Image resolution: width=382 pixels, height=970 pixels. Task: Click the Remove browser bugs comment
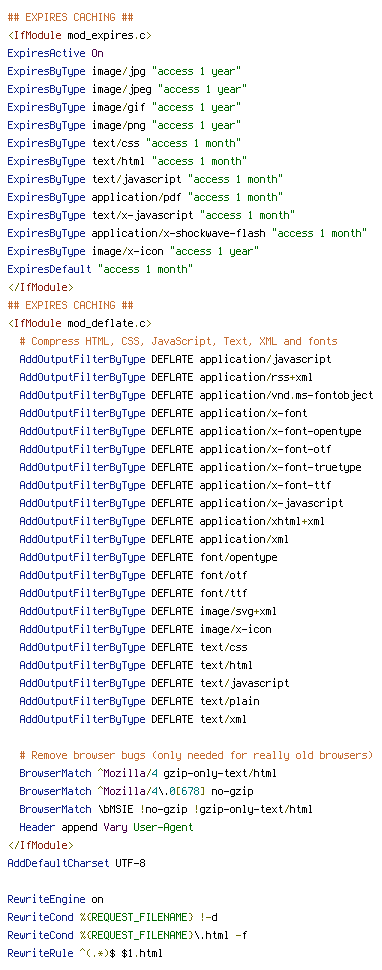(197, 755)
